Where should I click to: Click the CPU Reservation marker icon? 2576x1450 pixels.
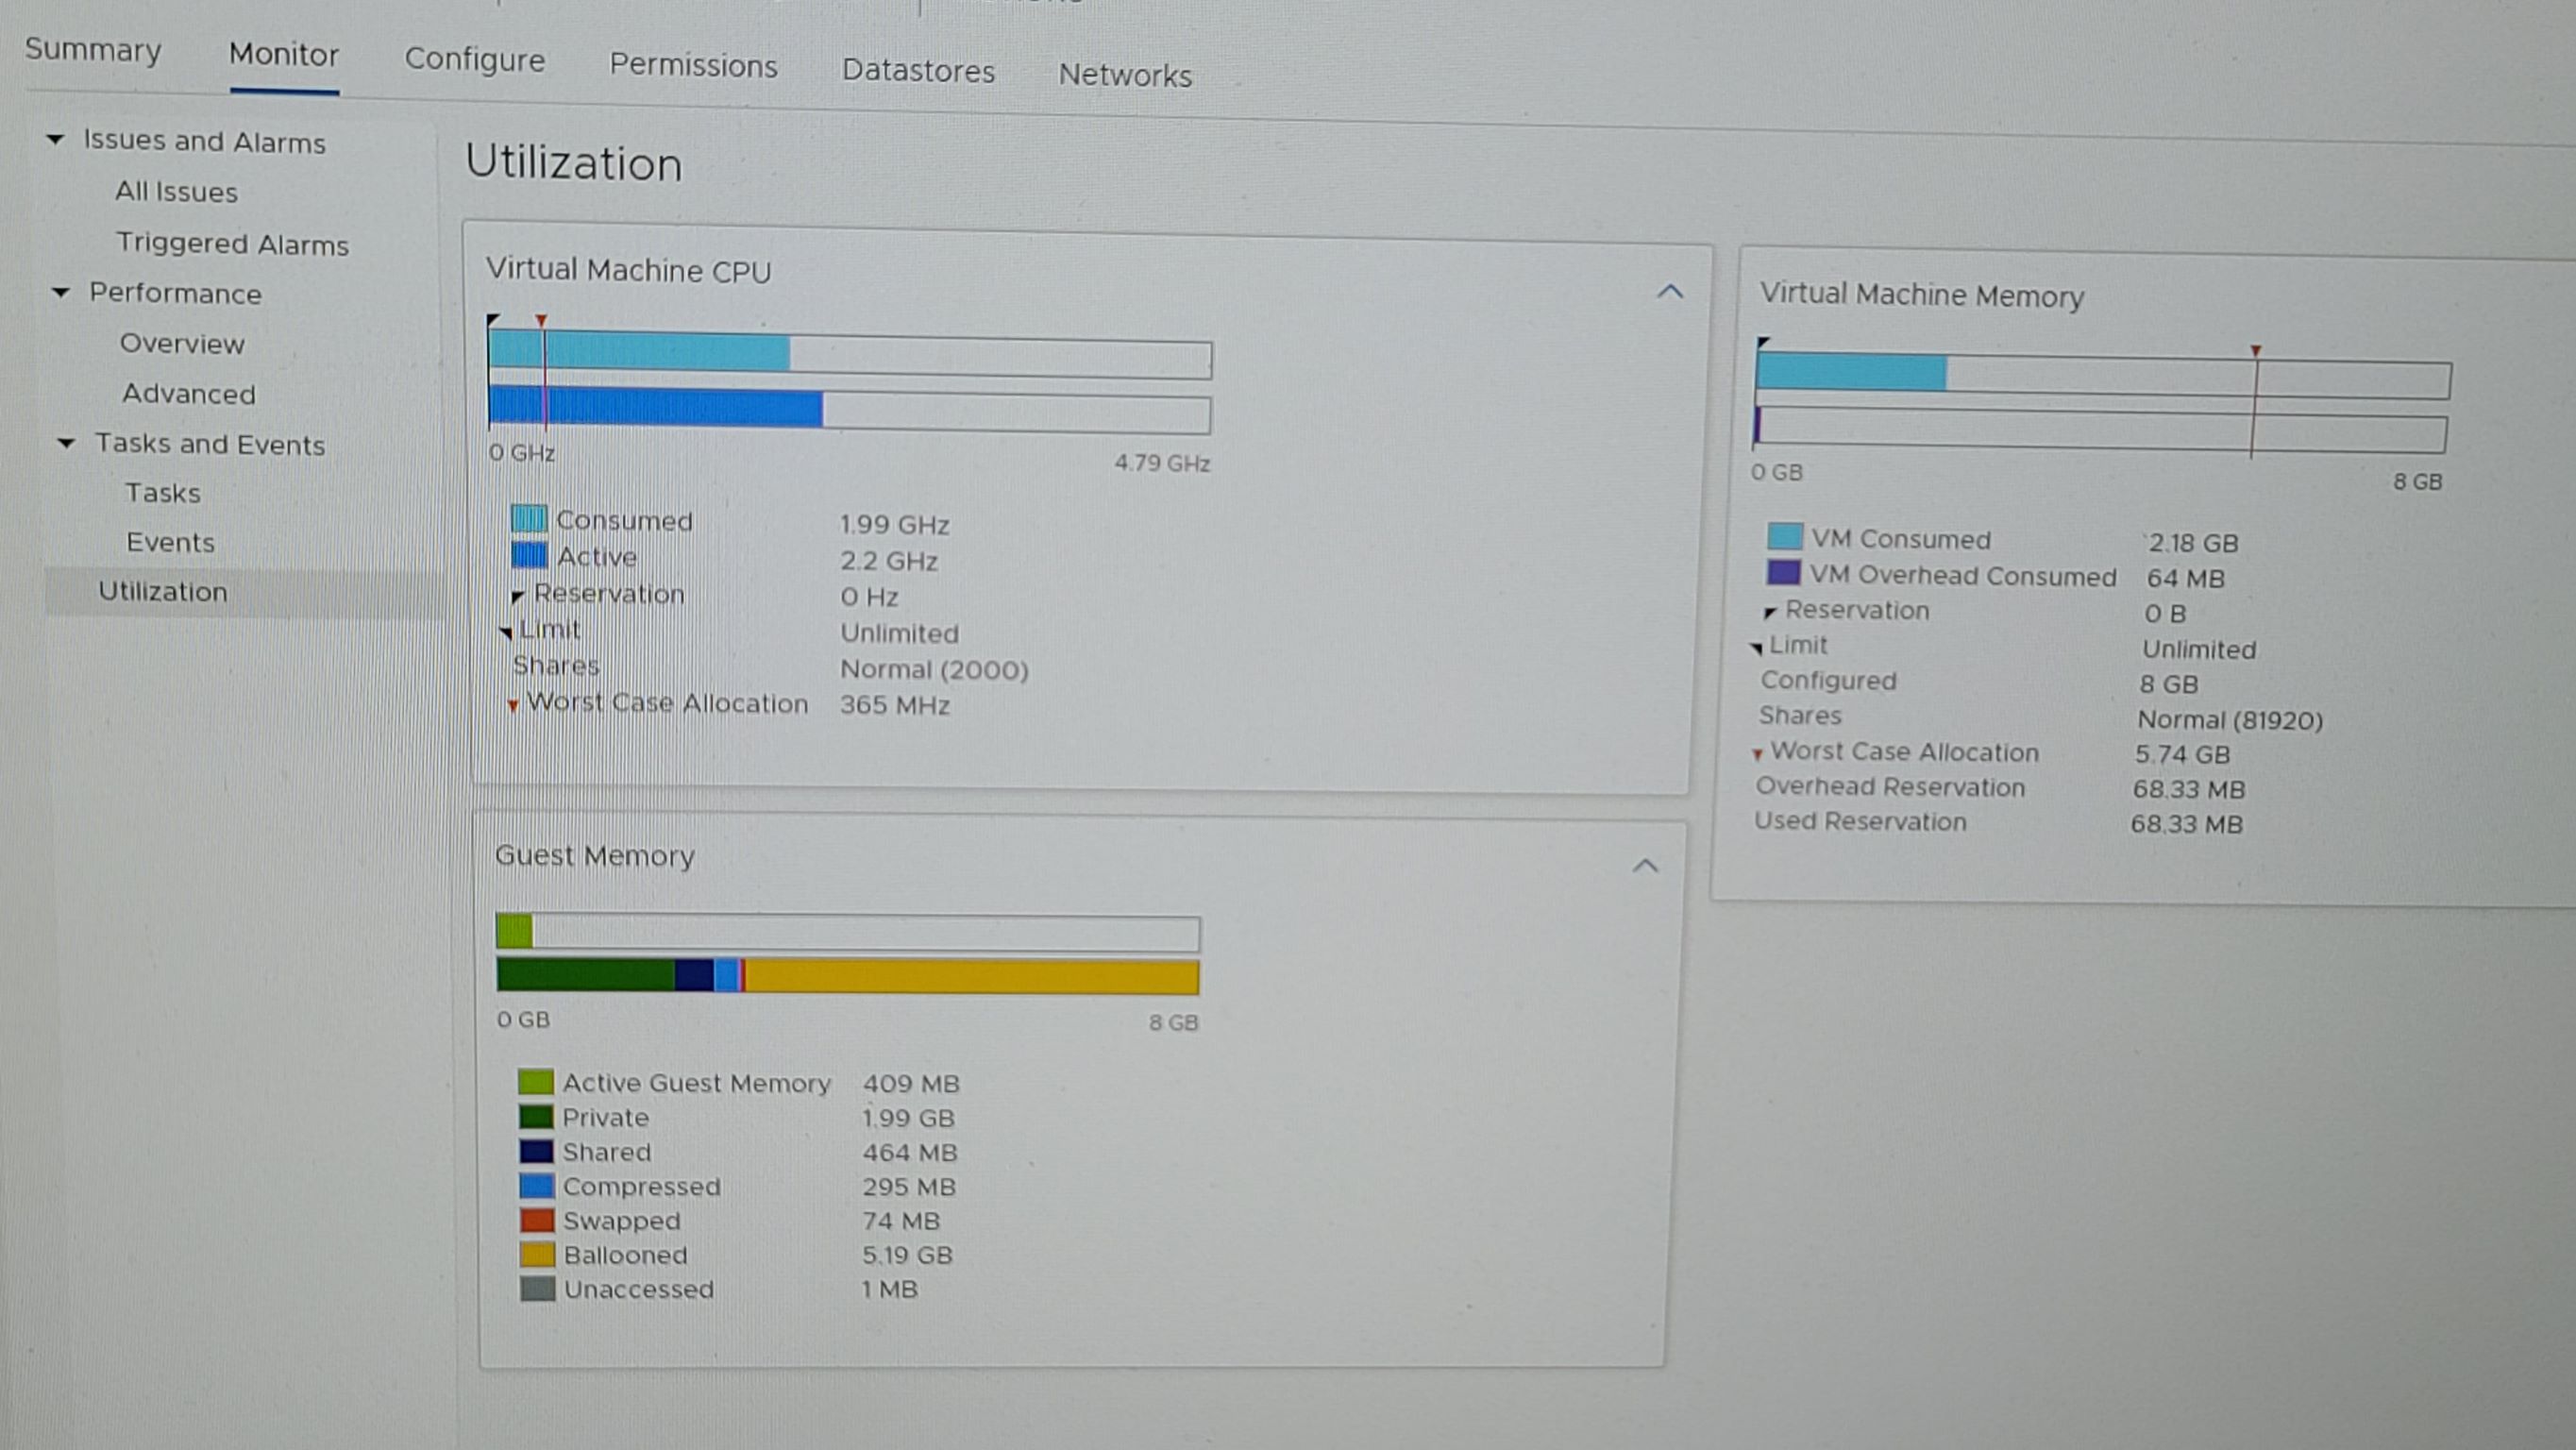pos(517,596)
